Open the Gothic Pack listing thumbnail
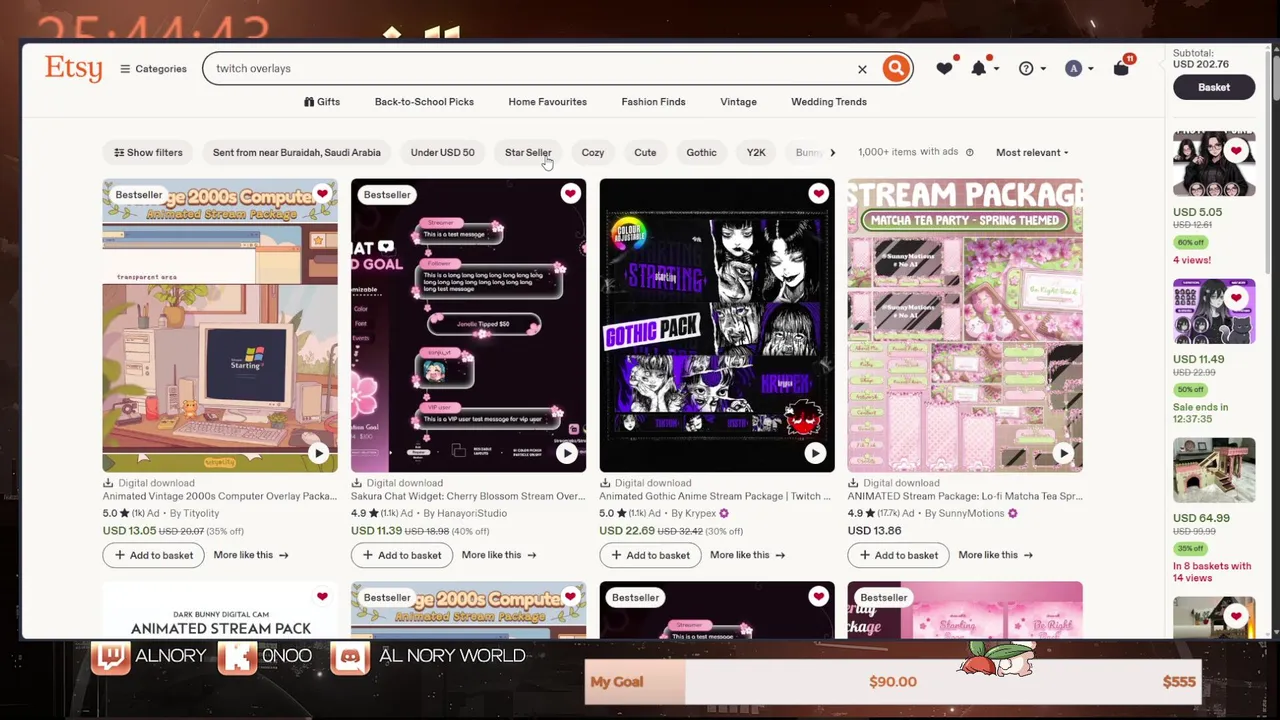Screen dimensions: 1280x720 coord(717,325)
